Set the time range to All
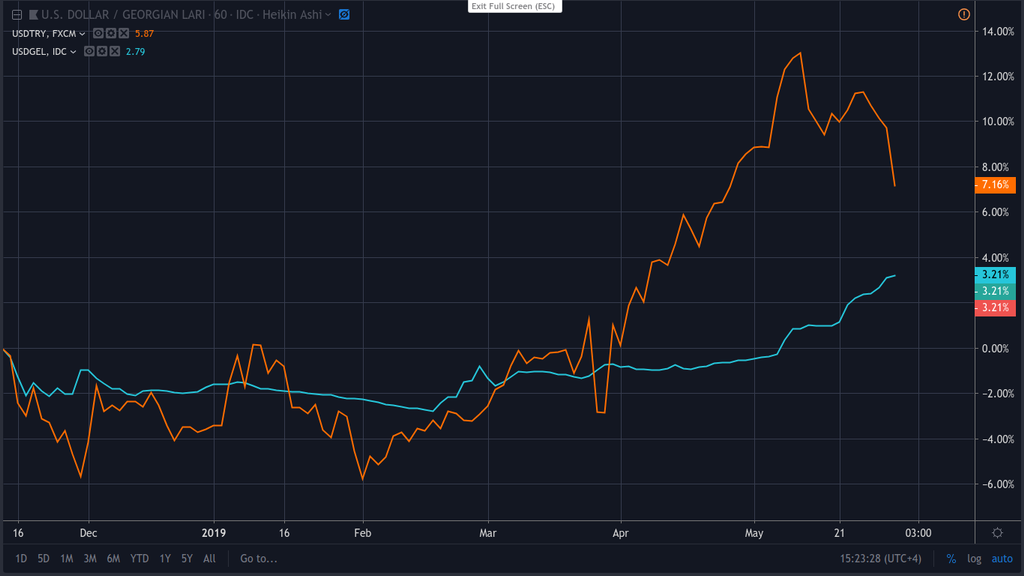This screenshot has height=576, width=1024. tap(209, 558)
